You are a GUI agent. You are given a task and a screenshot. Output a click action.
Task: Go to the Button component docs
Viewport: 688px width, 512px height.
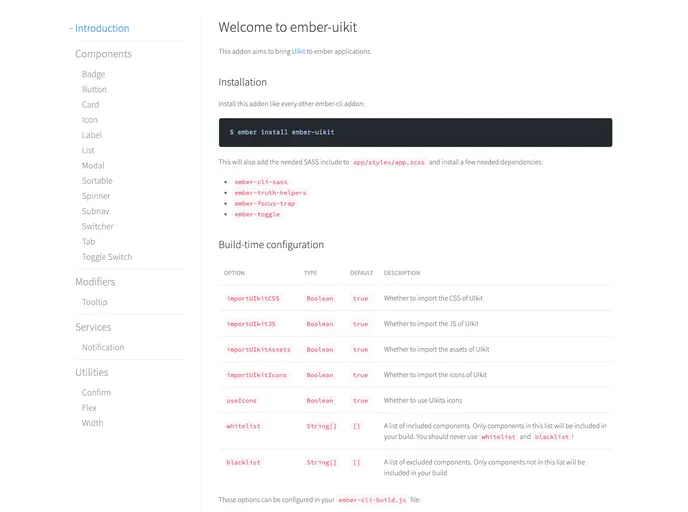coord(94,90)
